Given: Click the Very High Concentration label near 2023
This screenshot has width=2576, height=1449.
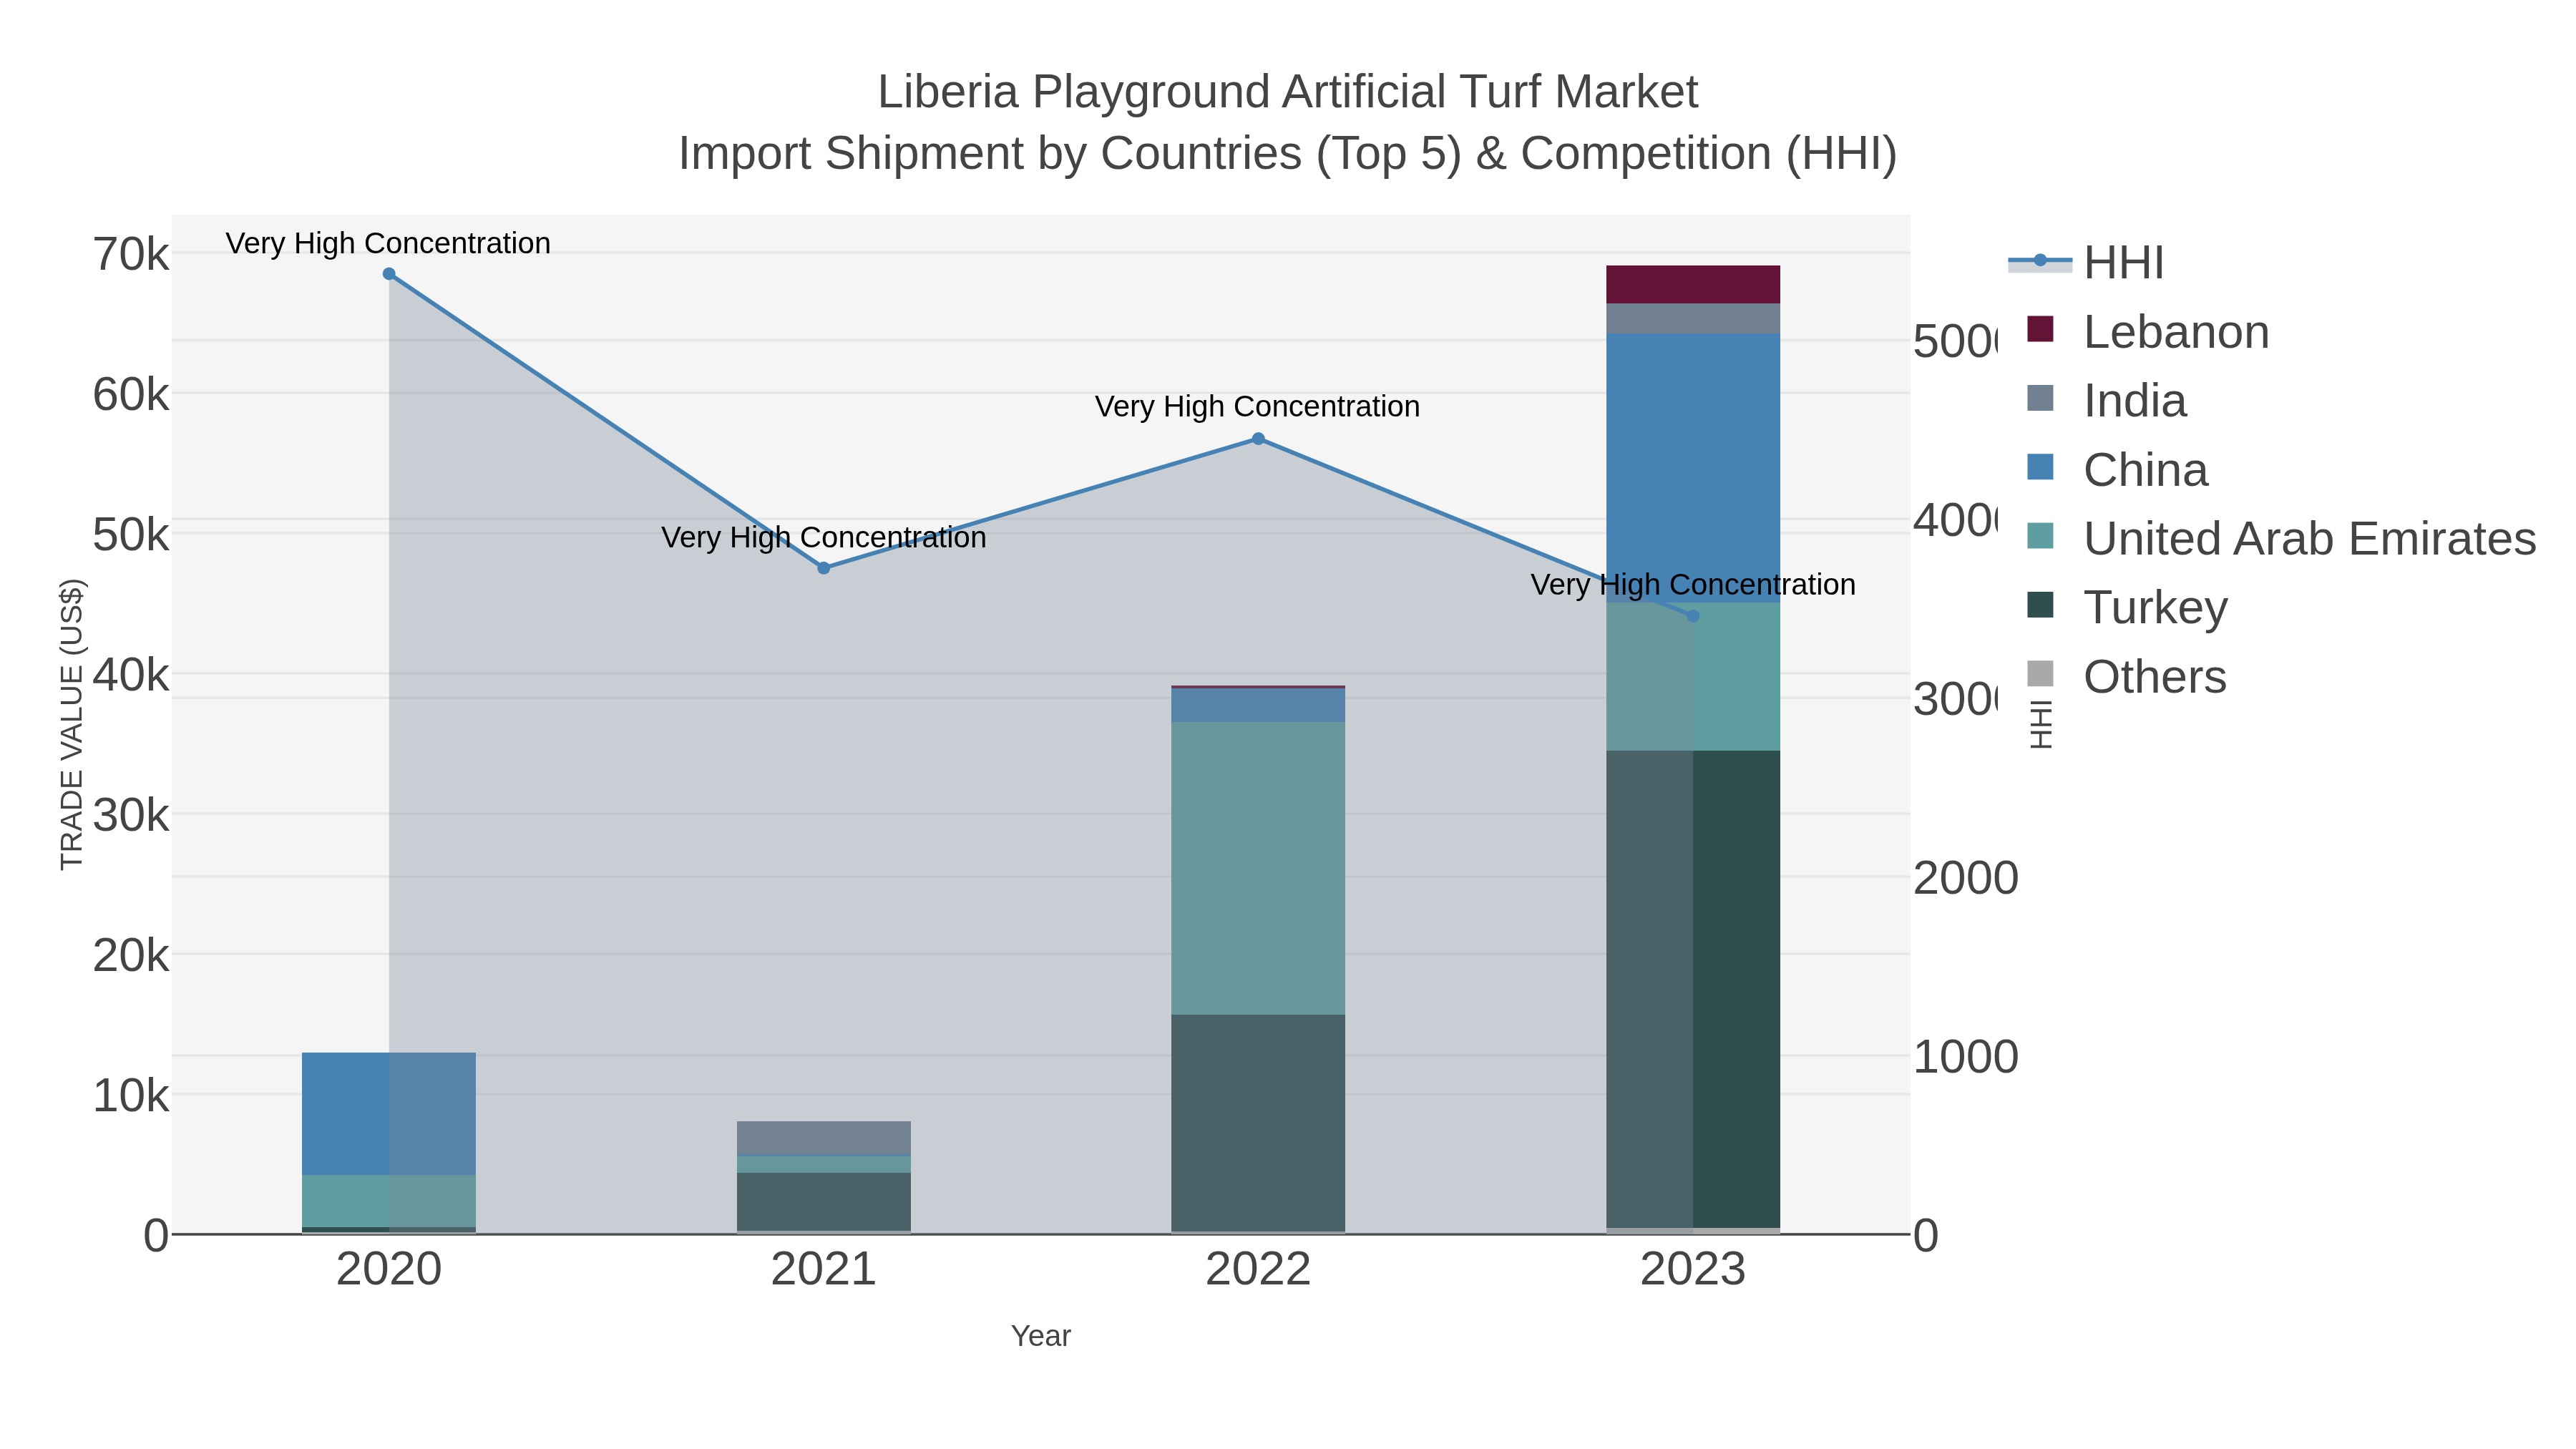Looking at the screenshot, I should [x=1693, y=584].
